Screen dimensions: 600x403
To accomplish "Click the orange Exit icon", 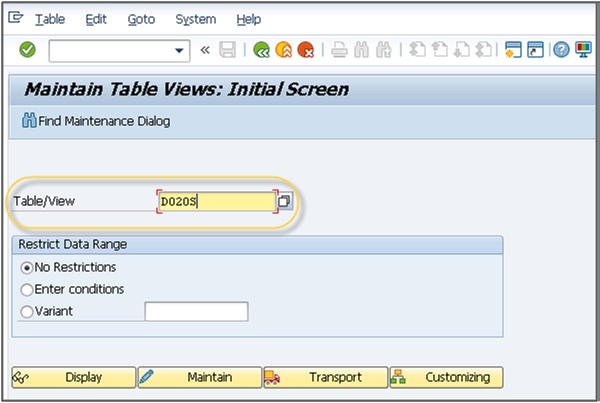I will tap(284, 50).
